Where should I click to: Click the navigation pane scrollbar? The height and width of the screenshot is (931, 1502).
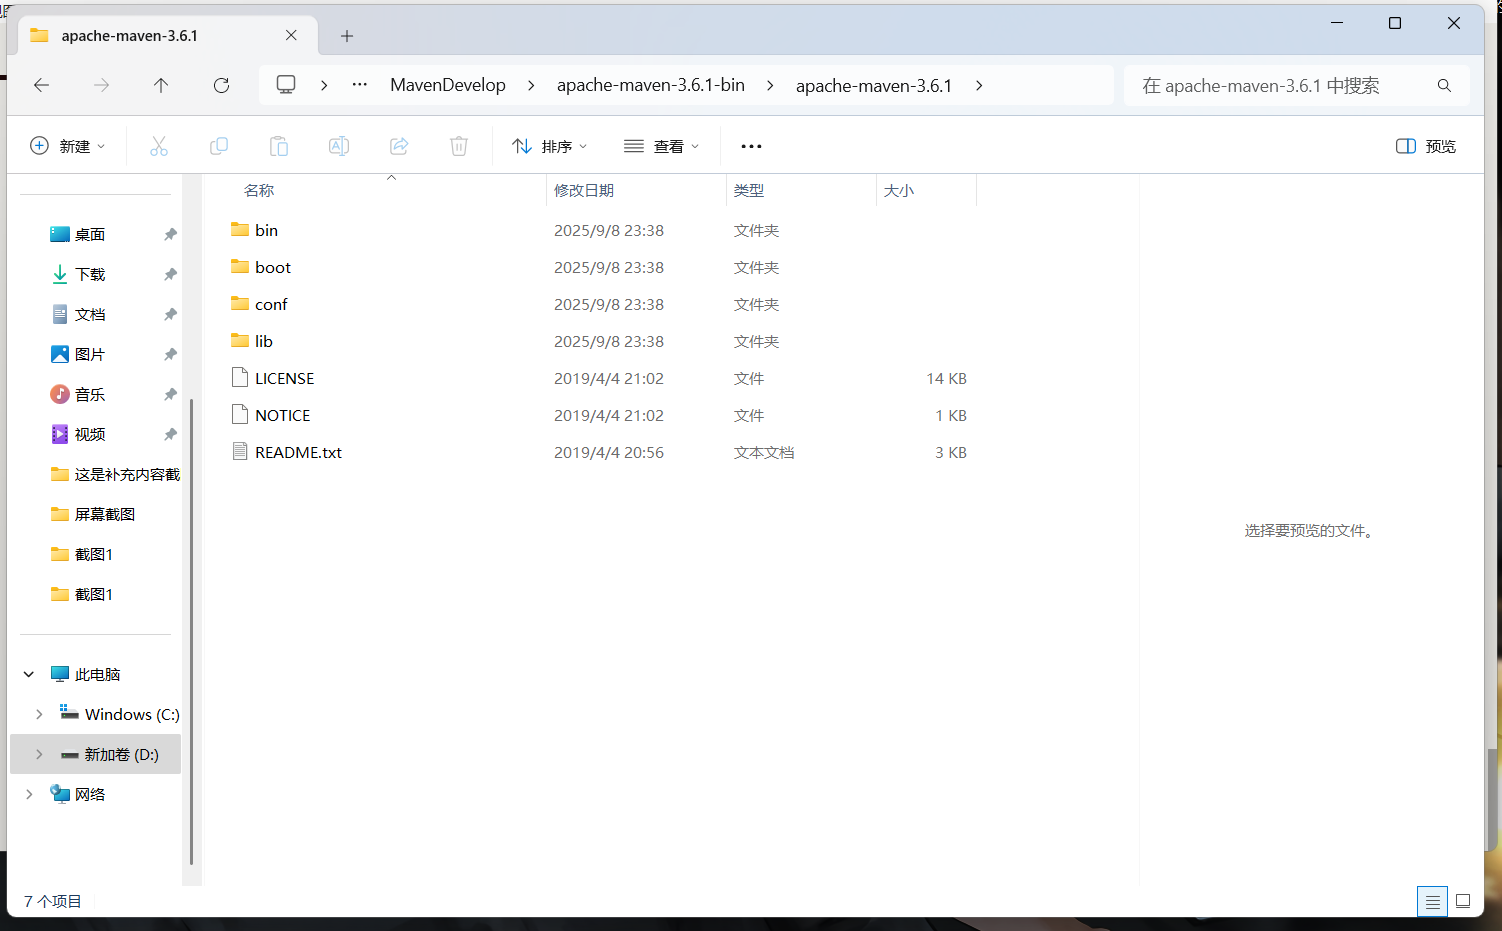point(191,631)
